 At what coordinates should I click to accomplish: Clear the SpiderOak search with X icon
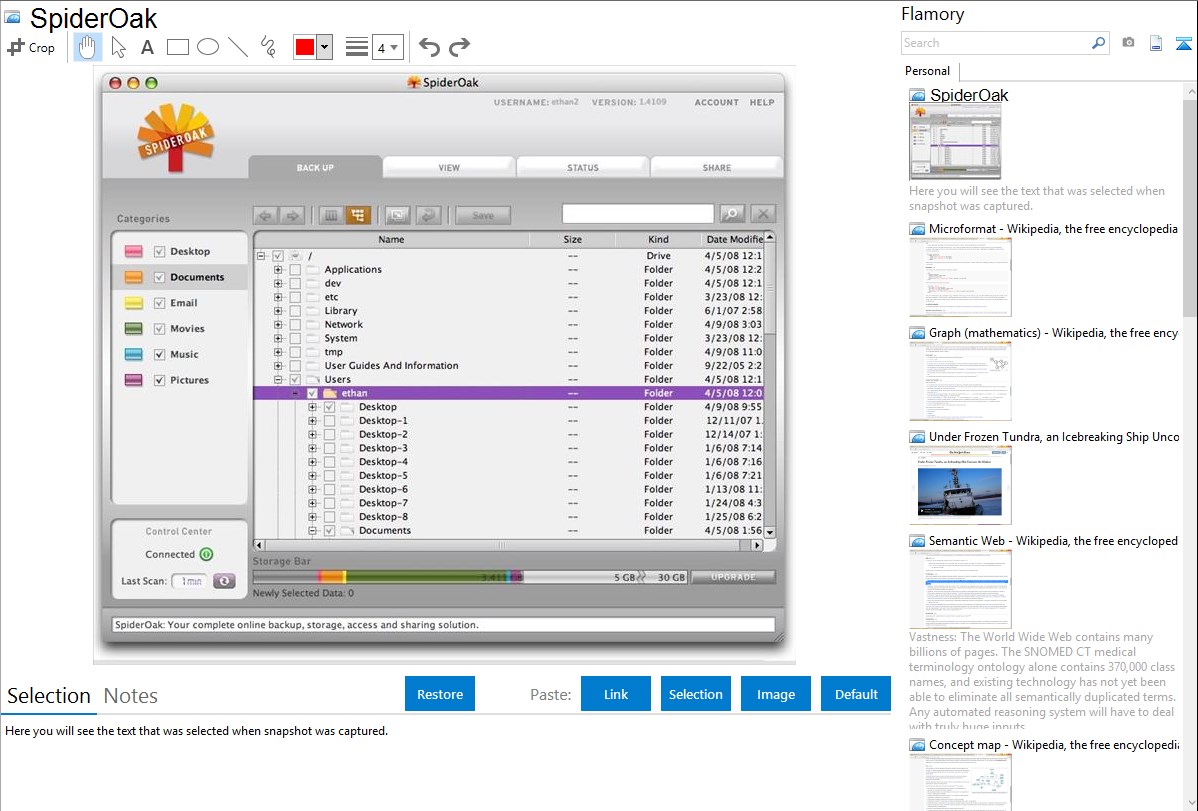763,214
